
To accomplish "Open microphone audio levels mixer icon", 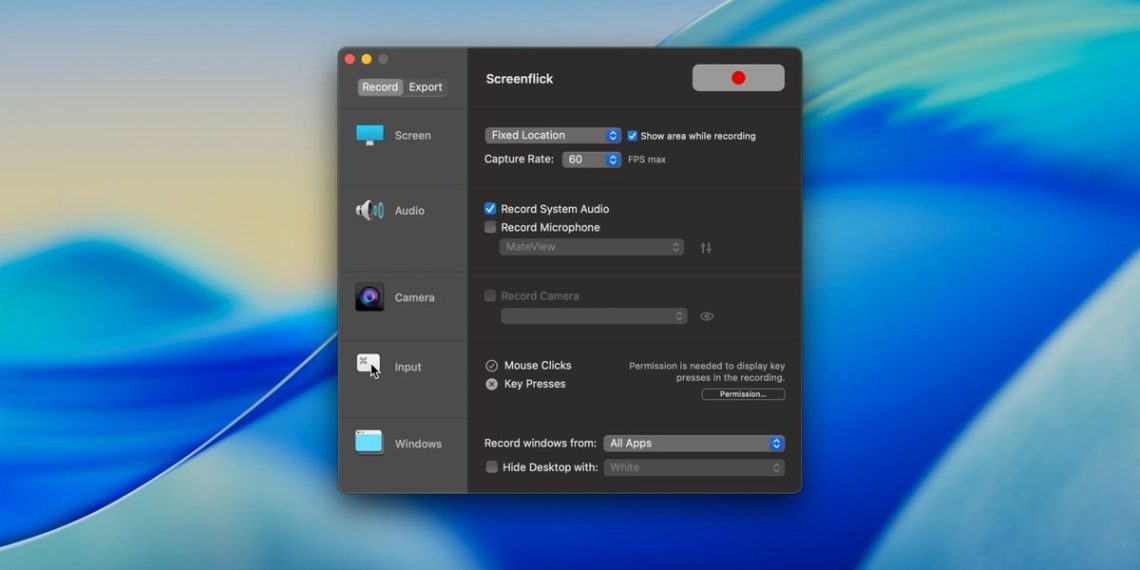I will click(706, 248).
